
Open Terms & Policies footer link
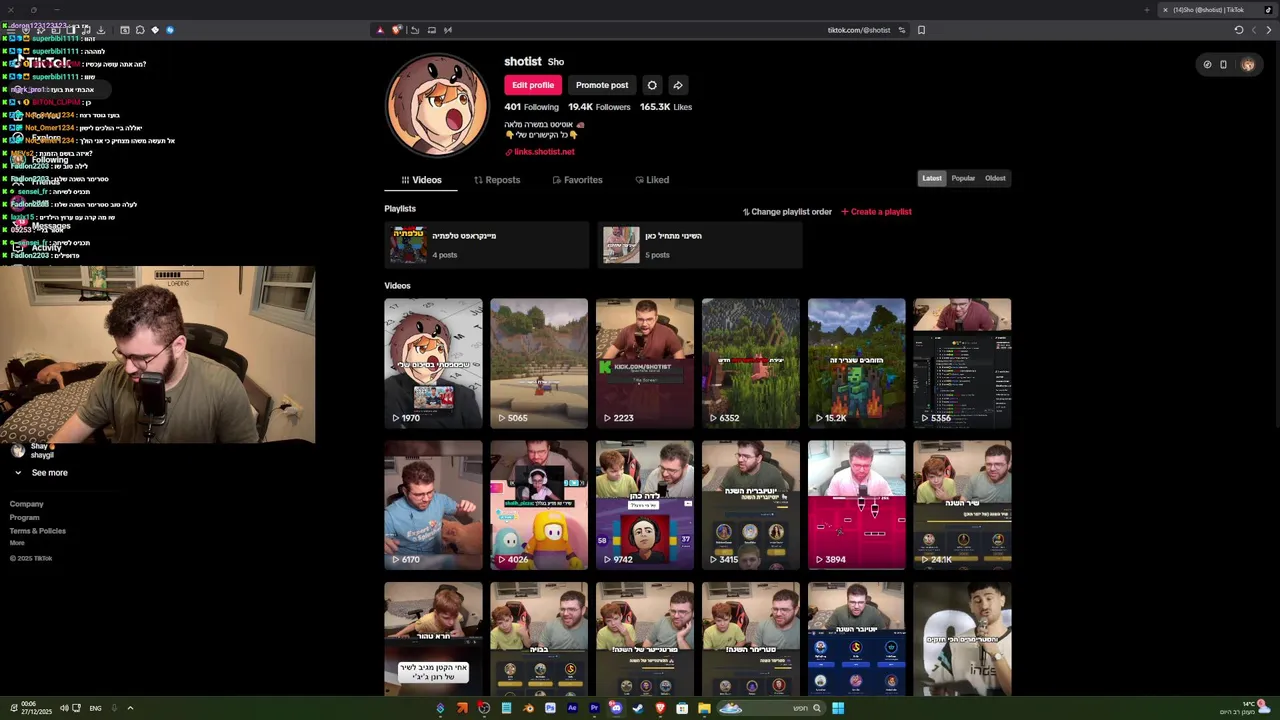click(38, 531)
